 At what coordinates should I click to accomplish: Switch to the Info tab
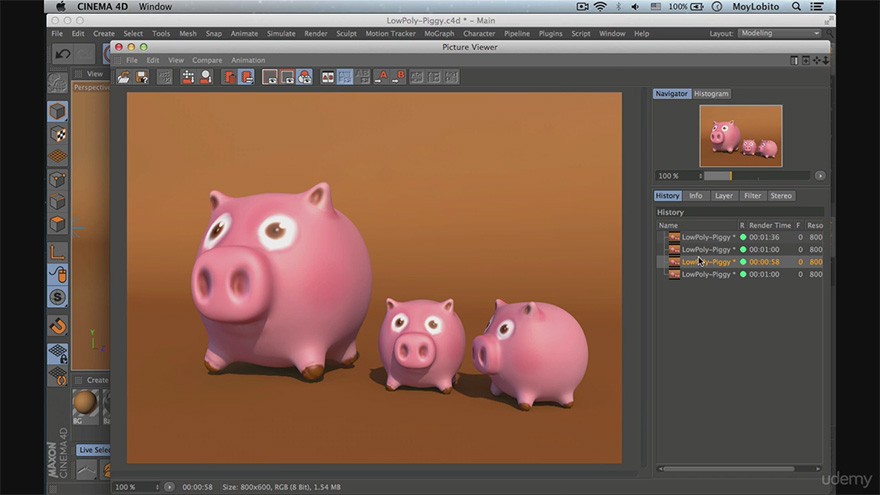[x=695, y=196]
